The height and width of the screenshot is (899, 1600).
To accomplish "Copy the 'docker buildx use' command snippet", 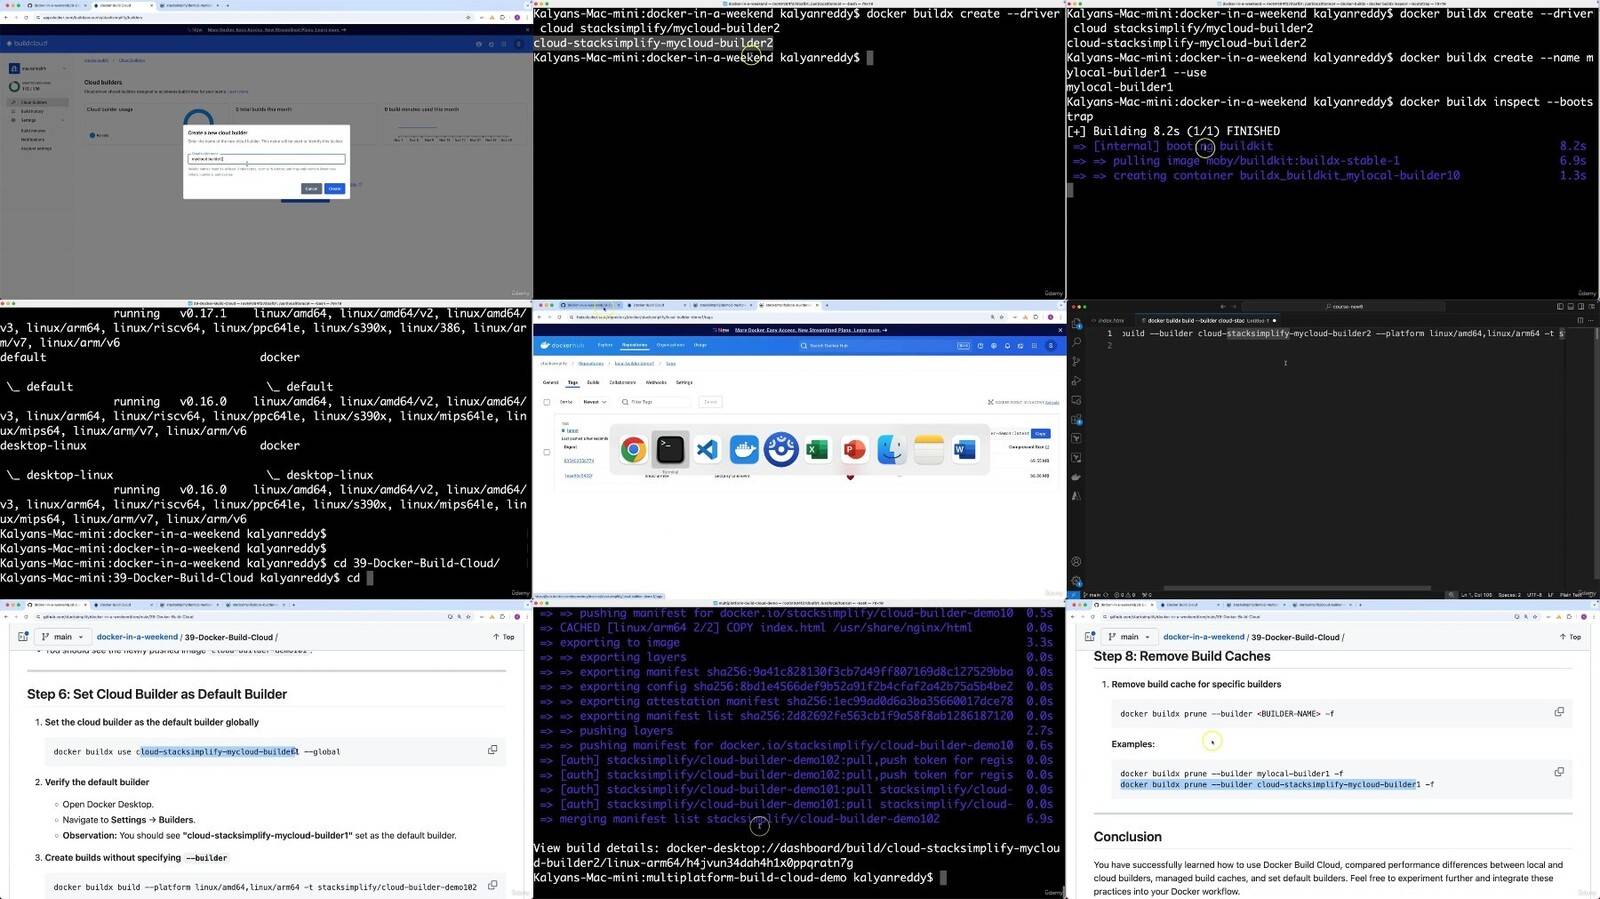I will [492, 750].
